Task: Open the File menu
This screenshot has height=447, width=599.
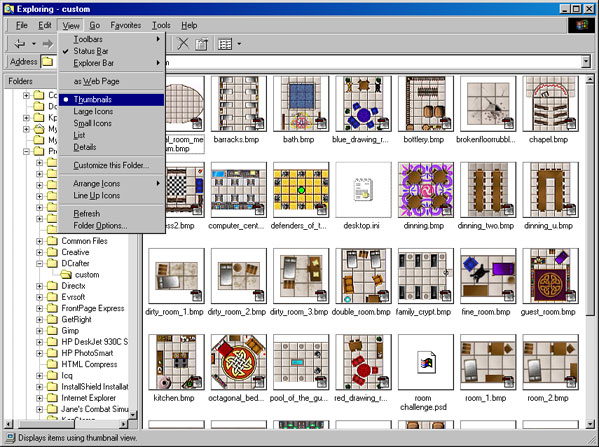Action: pos(22,26)
